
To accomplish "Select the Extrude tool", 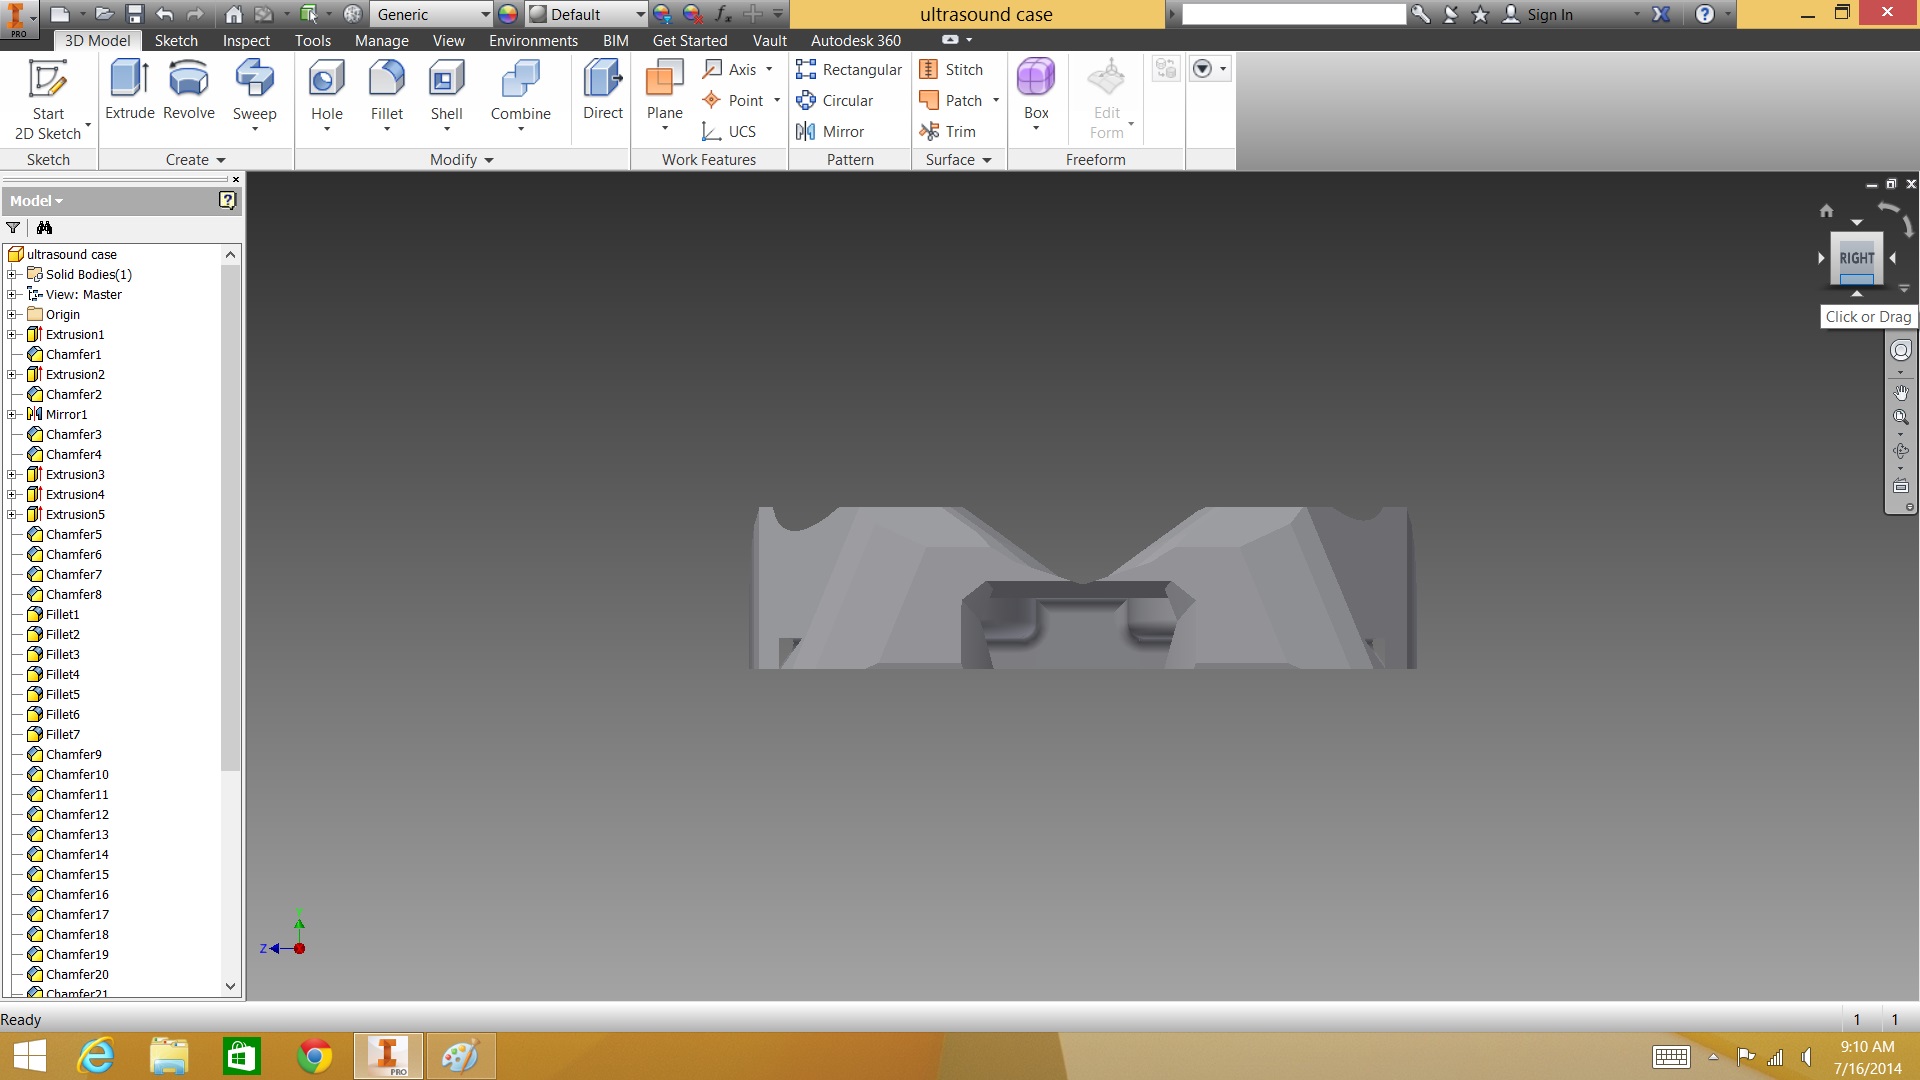I will coord(130,92).
